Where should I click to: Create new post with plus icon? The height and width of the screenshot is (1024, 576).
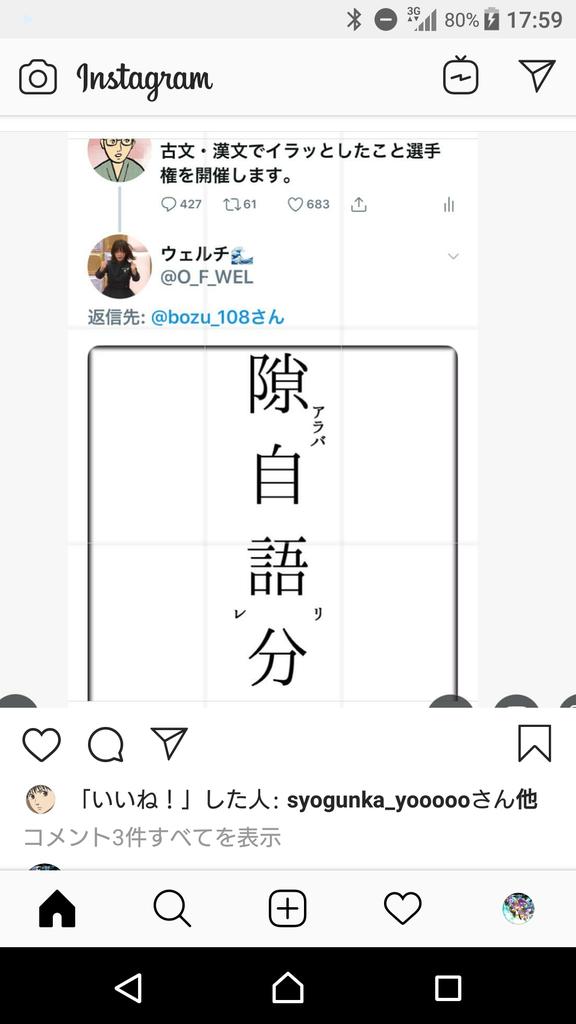[x=287, y=908]
